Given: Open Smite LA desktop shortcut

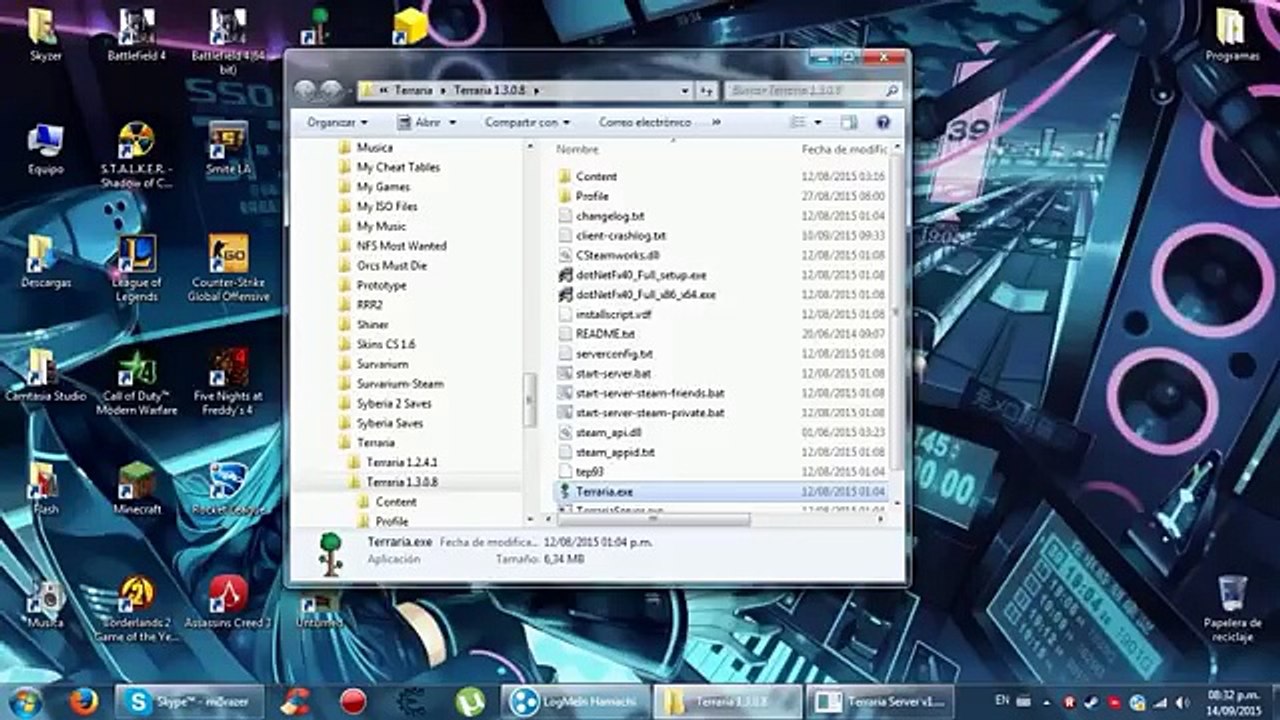Looking at the screenshot, I should (x=228, y=148).
